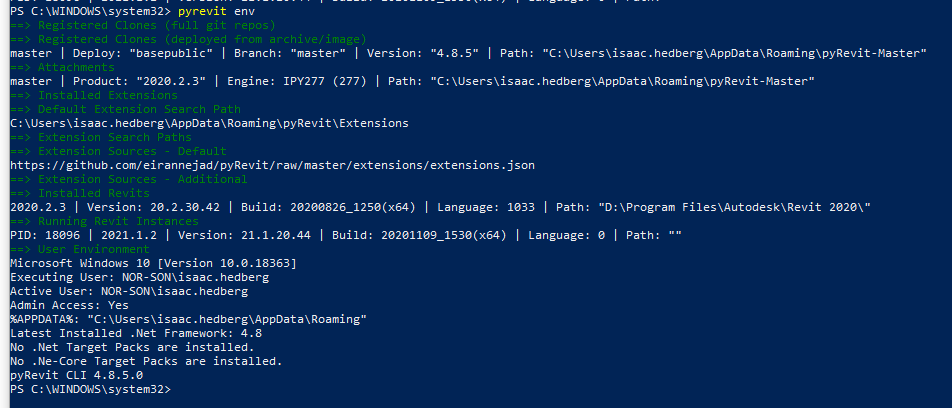Screen dimensions: 952x408
Task: Click the Microsoft Windows 10 version line
Action: (154, 264)
